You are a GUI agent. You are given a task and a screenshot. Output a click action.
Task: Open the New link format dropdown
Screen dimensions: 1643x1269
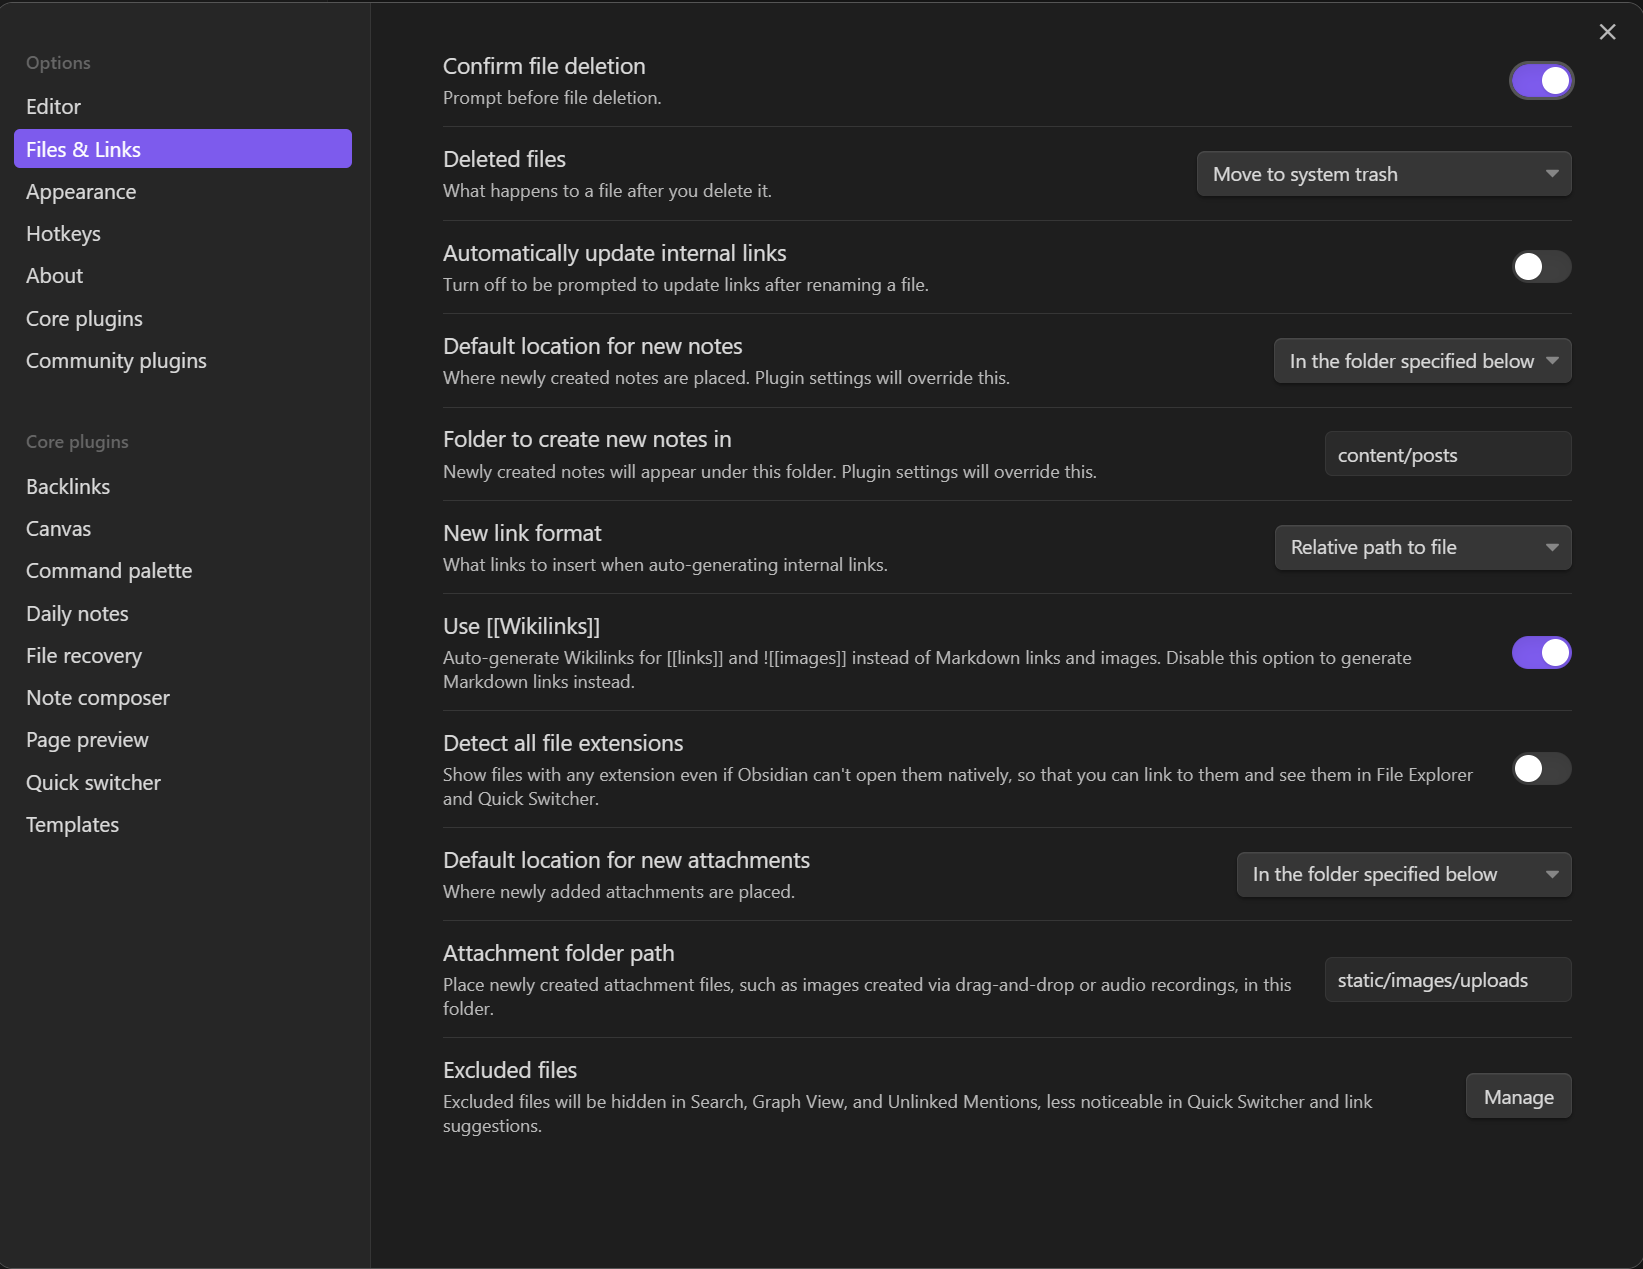[x=1422, y=547]
